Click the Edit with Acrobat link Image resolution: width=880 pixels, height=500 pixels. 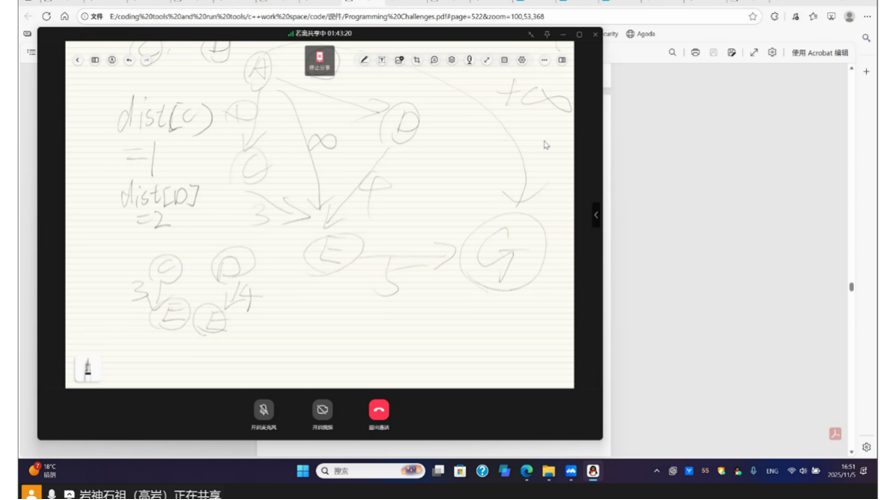point(819,52)
